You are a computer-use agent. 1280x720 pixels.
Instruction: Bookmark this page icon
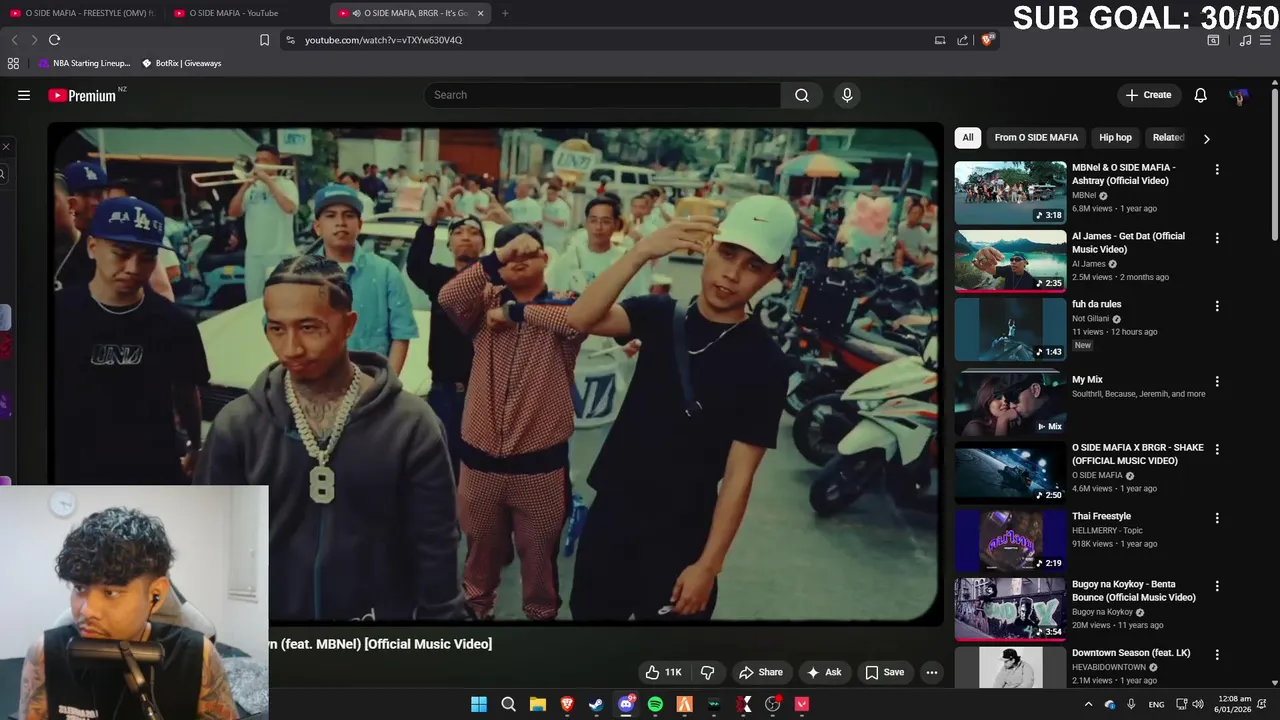click(264, 40)
